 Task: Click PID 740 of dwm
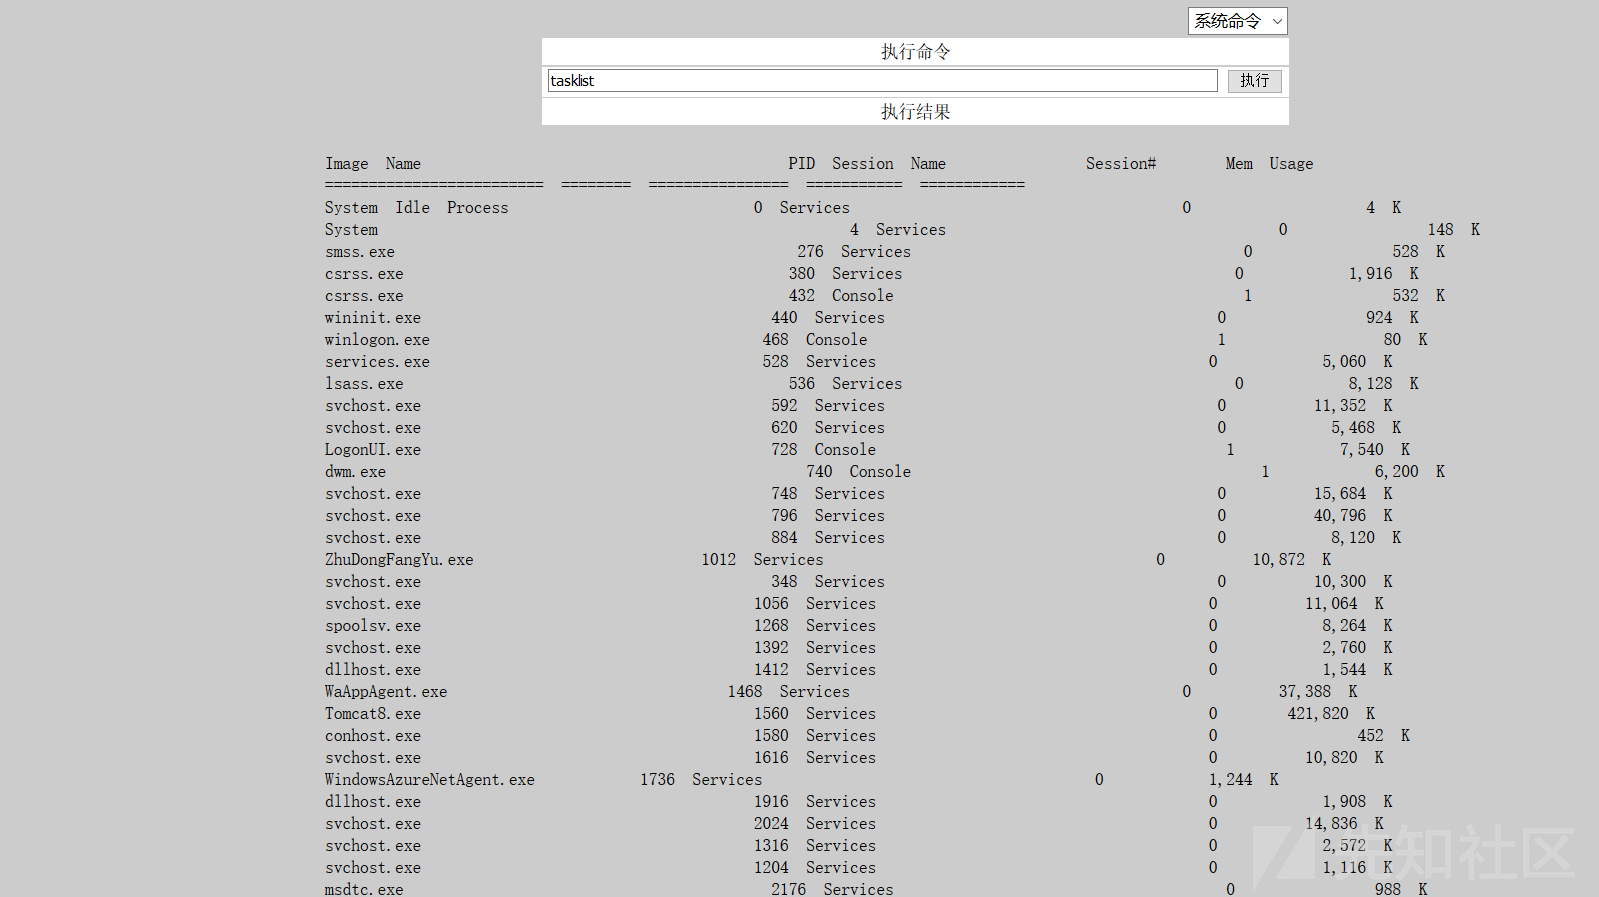point(819,472)
